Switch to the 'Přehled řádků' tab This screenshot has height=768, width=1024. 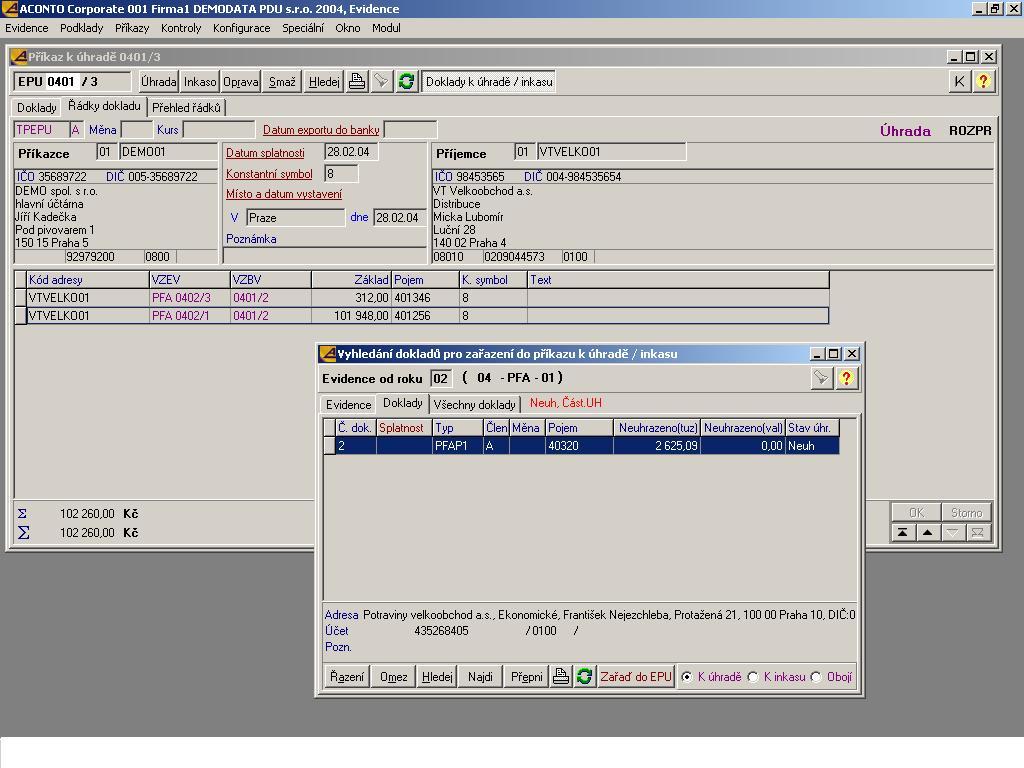tap(186, 108)
